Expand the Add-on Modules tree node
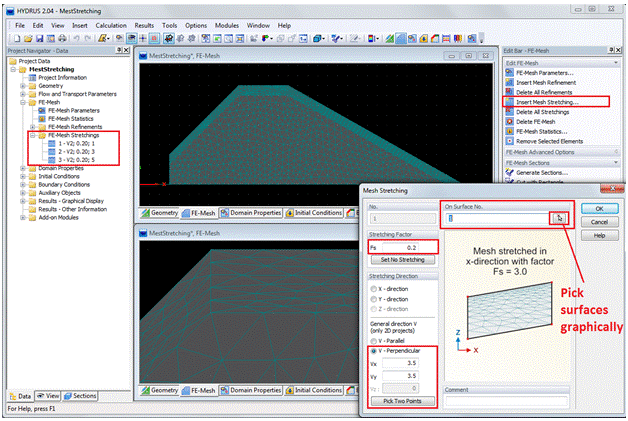628x421 pixels. pyautogui.click(x=23, y=218)
